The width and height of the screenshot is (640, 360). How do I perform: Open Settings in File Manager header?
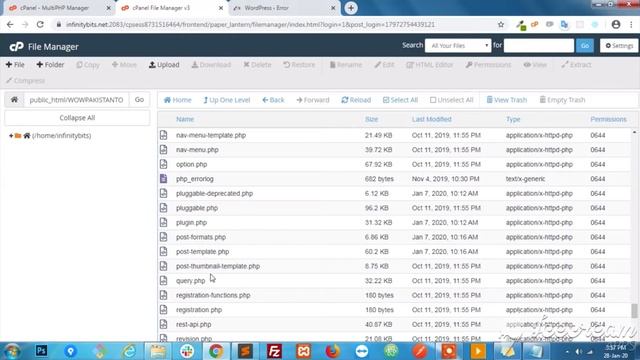[x=619, y=46]
